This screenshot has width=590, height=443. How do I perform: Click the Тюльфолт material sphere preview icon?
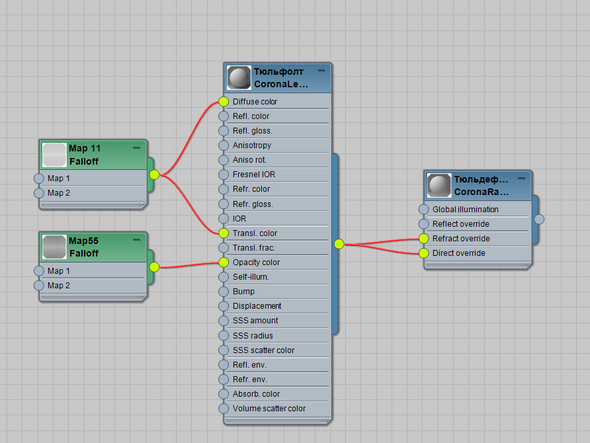click(239, 78)
